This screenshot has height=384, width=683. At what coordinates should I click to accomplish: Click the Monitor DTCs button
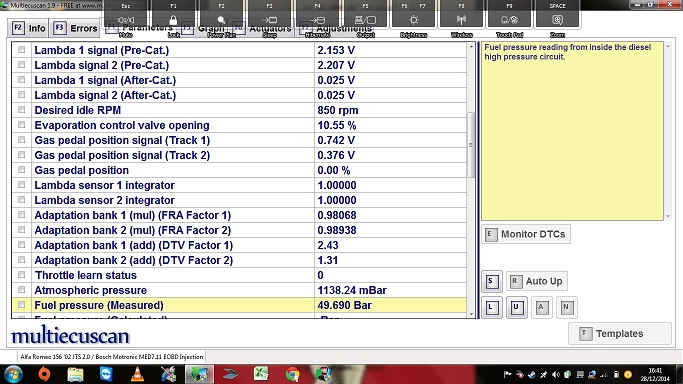pos(526,234)
